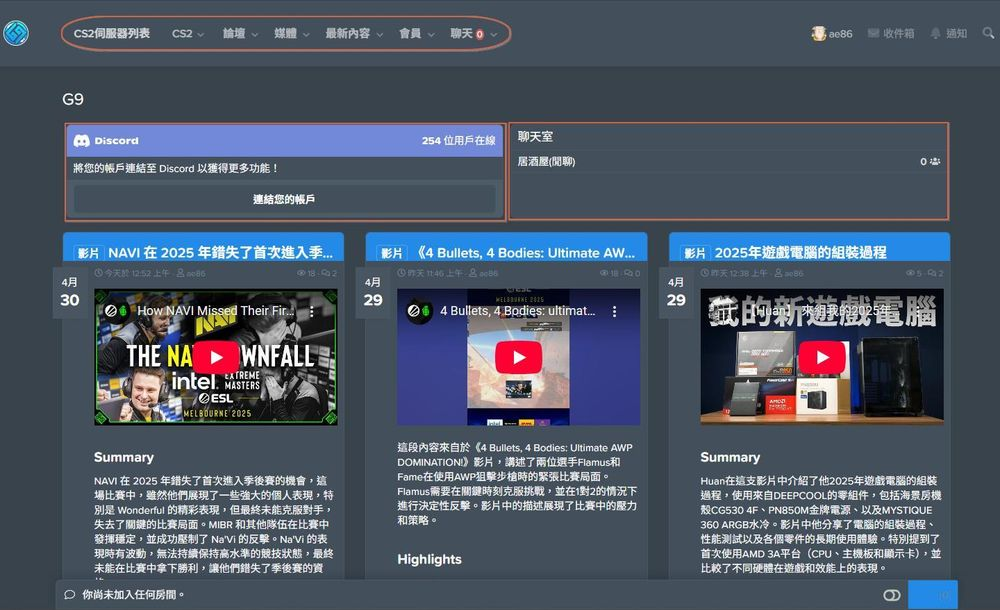Open the NAVI 在 2025 年錯失 post title

221,253
